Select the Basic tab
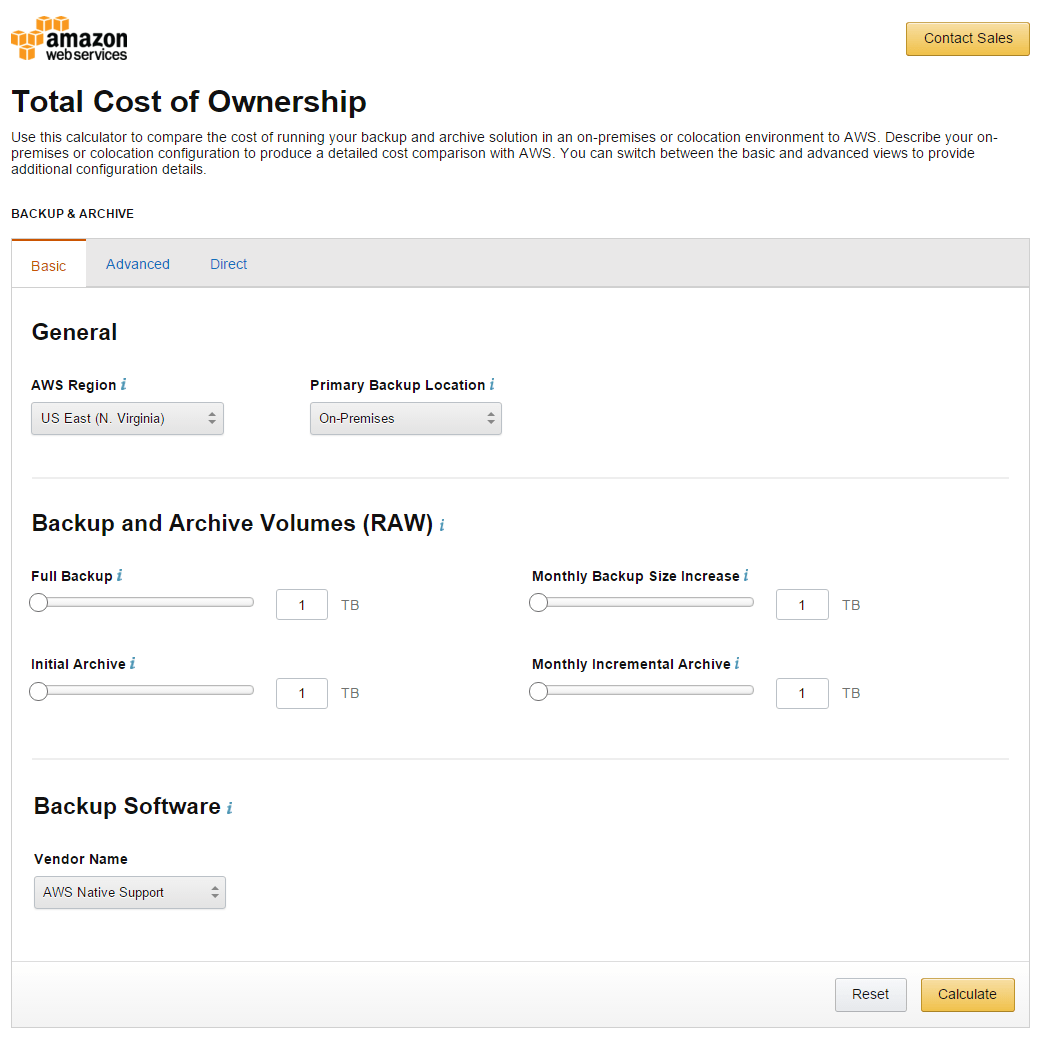Screen dimensions: 1055x1038 click(48, 264)
